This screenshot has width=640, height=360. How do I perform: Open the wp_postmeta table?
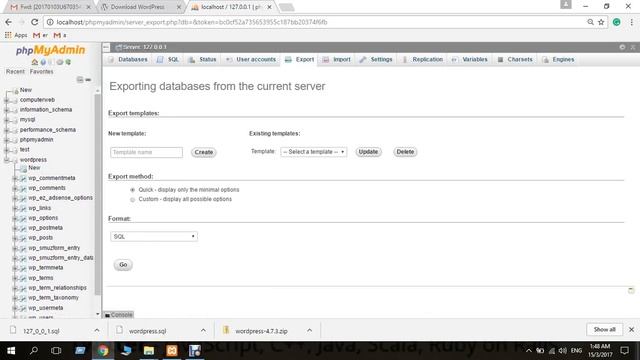point(45,228)
